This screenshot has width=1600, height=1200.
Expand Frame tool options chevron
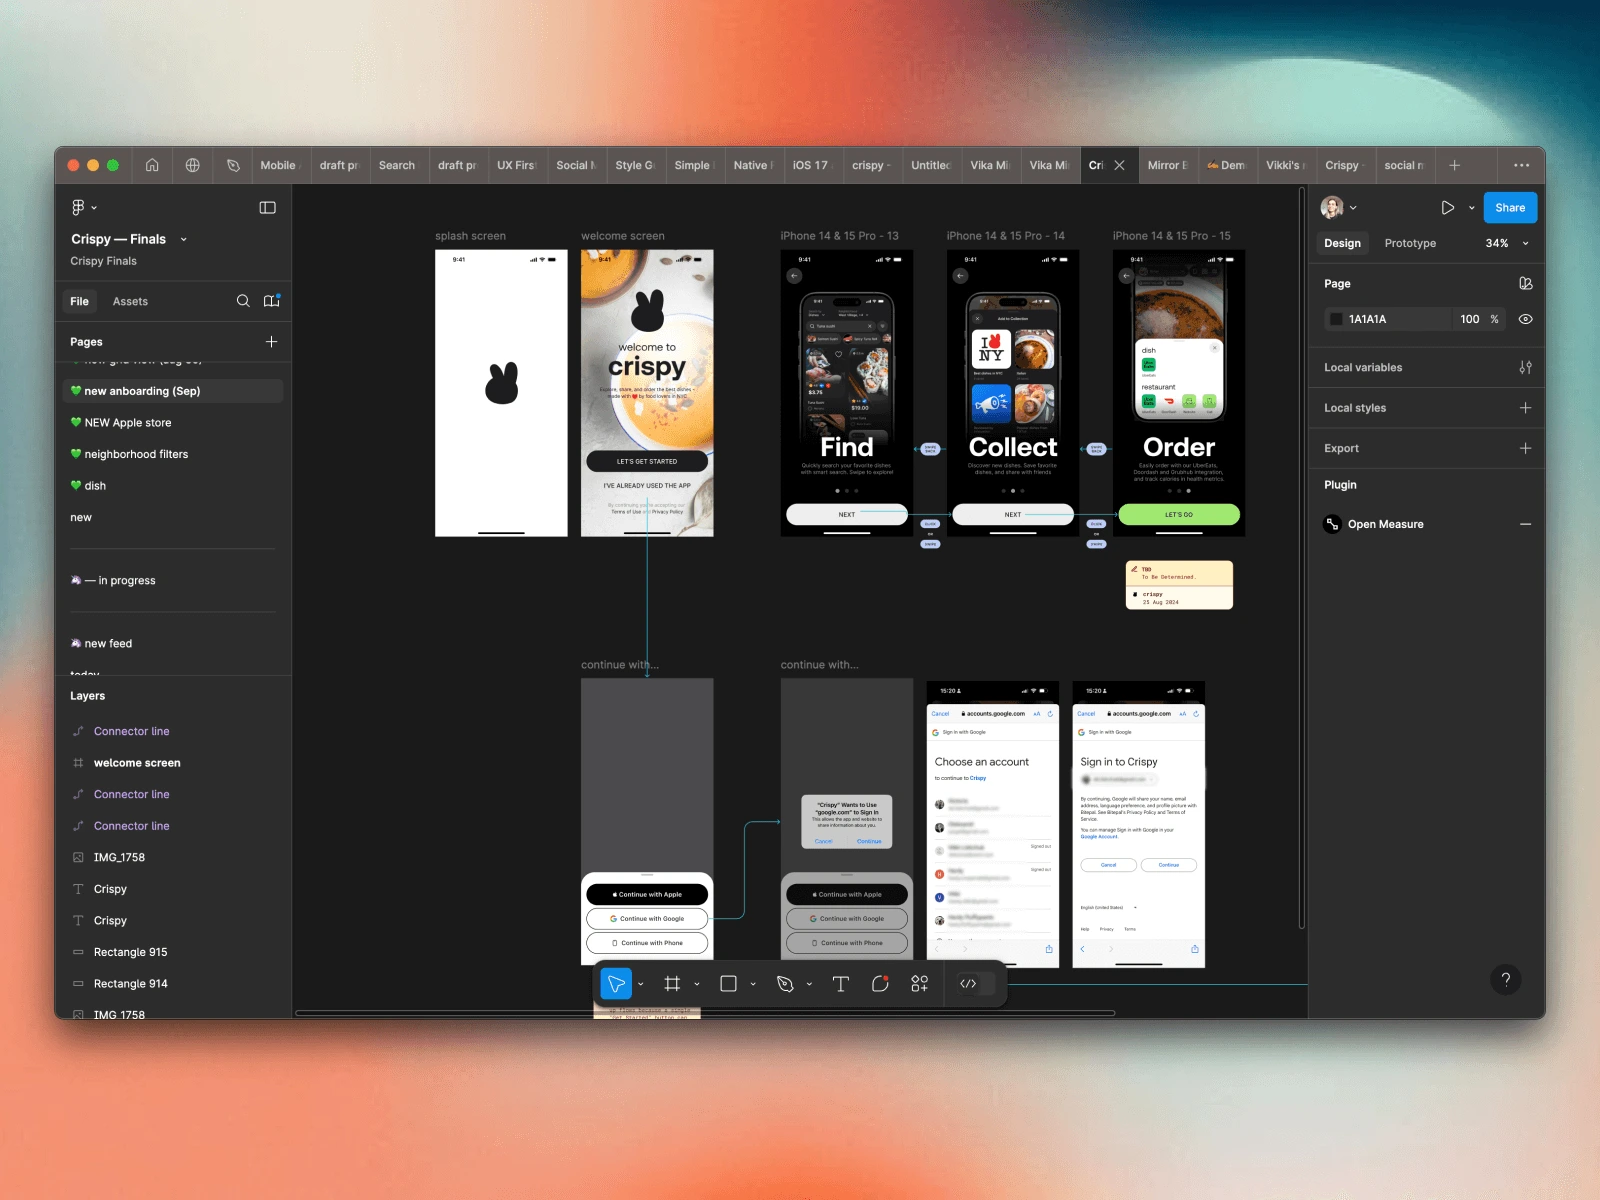697,984
